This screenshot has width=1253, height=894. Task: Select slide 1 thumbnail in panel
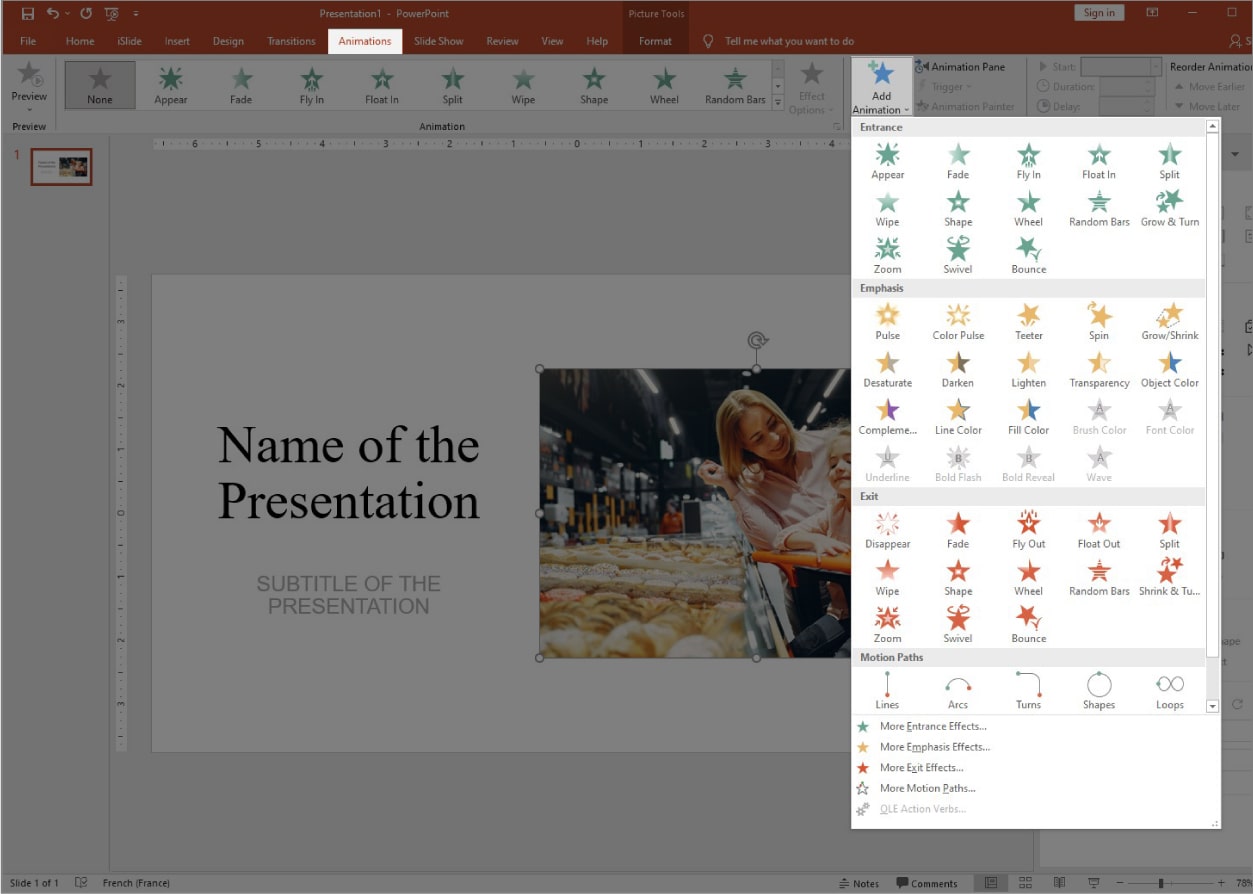(x=61, y=167)
